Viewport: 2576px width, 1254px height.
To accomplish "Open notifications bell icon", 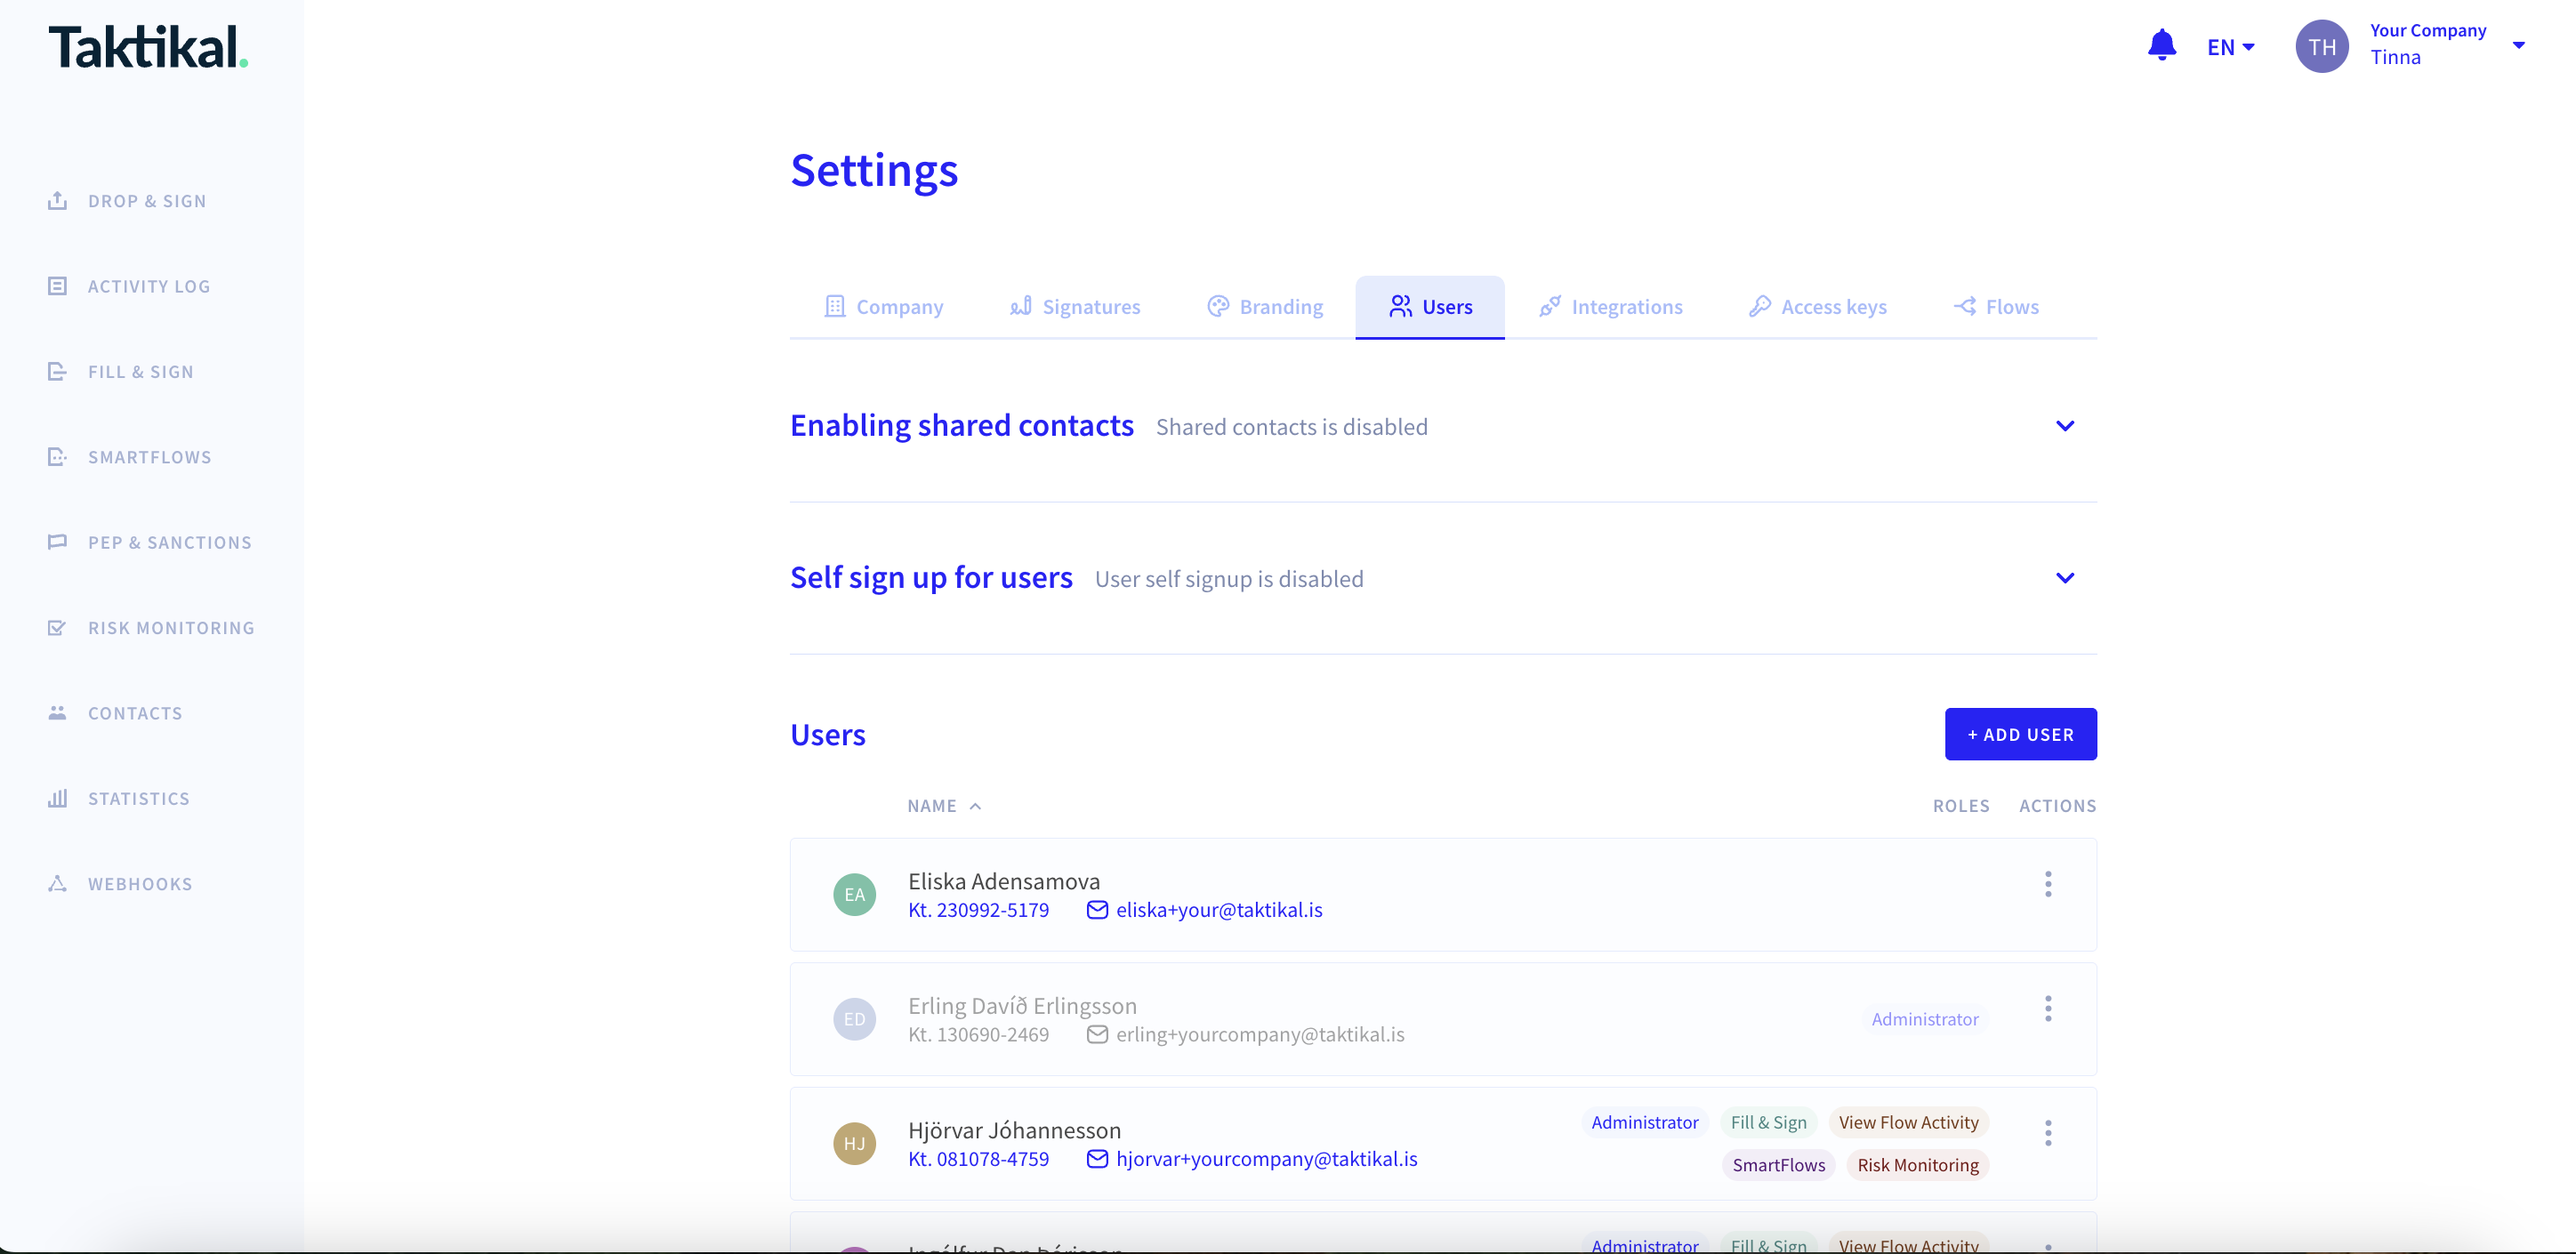I will coord(2161,45).
